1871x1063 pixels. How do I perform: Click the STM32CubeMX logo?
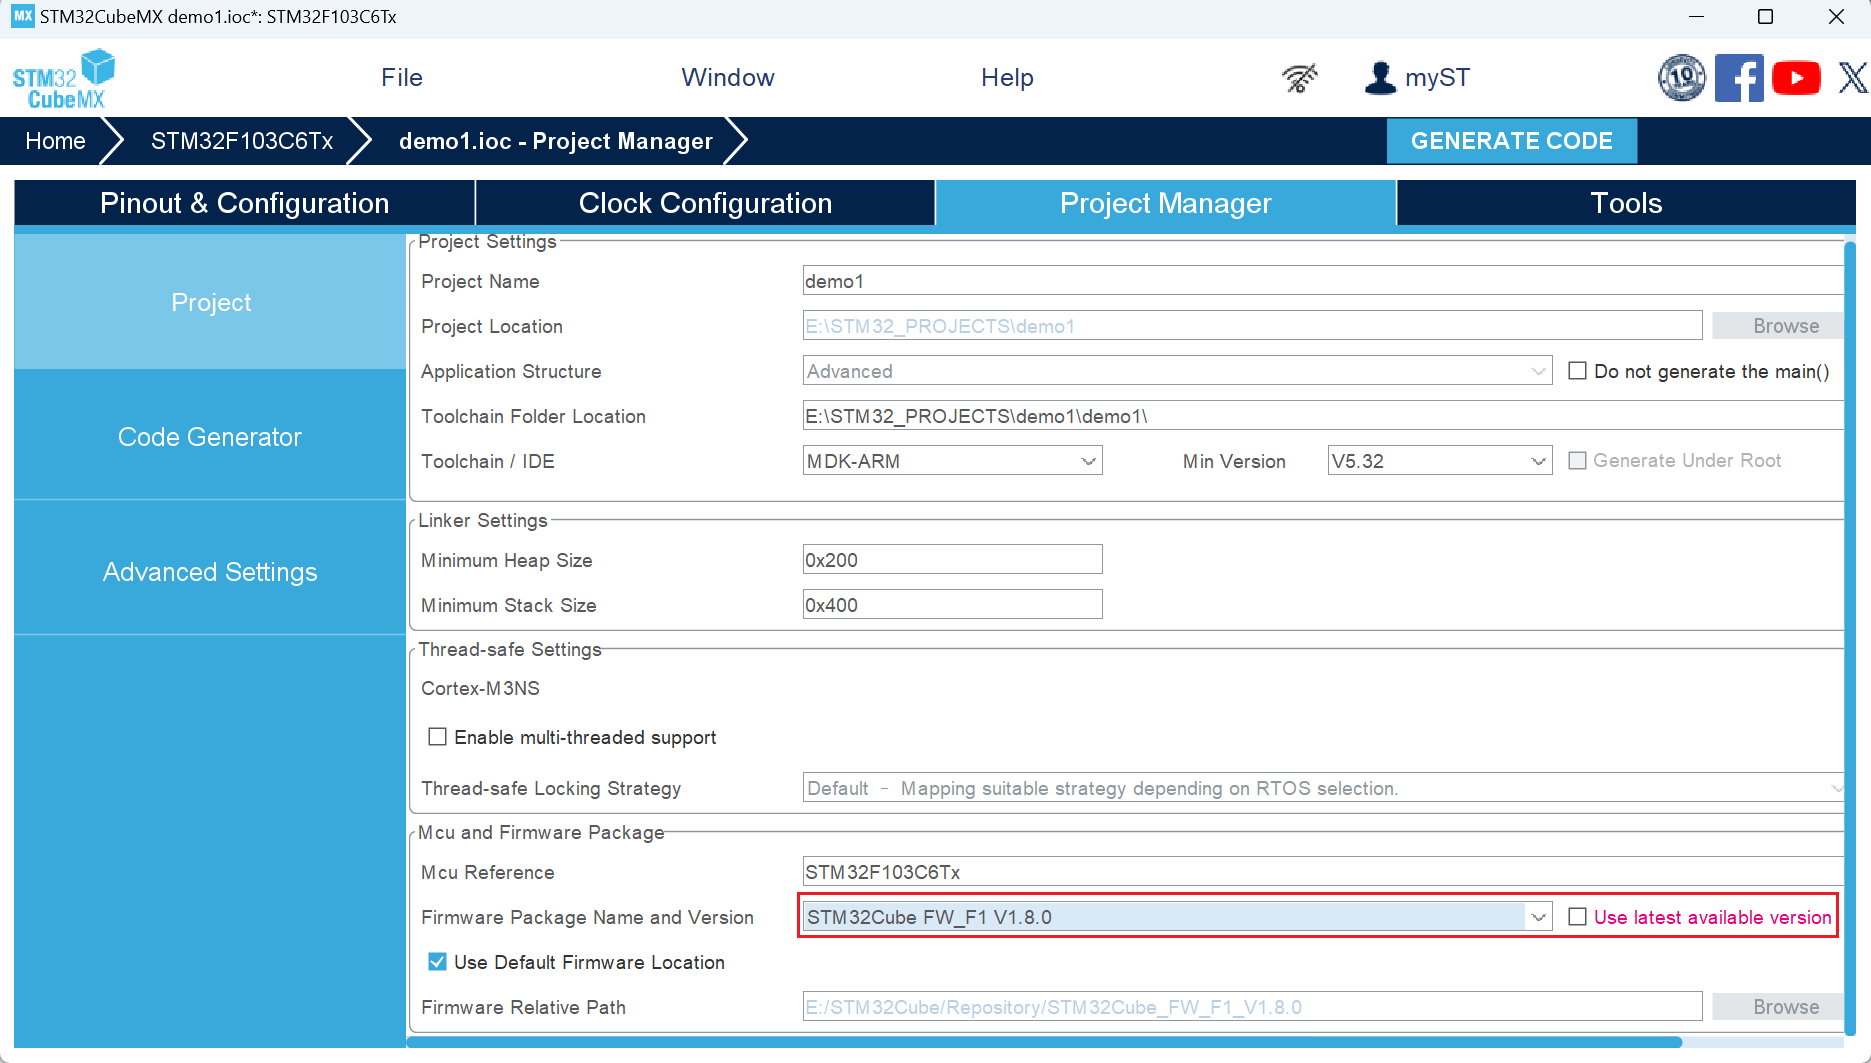click(63, 78)
